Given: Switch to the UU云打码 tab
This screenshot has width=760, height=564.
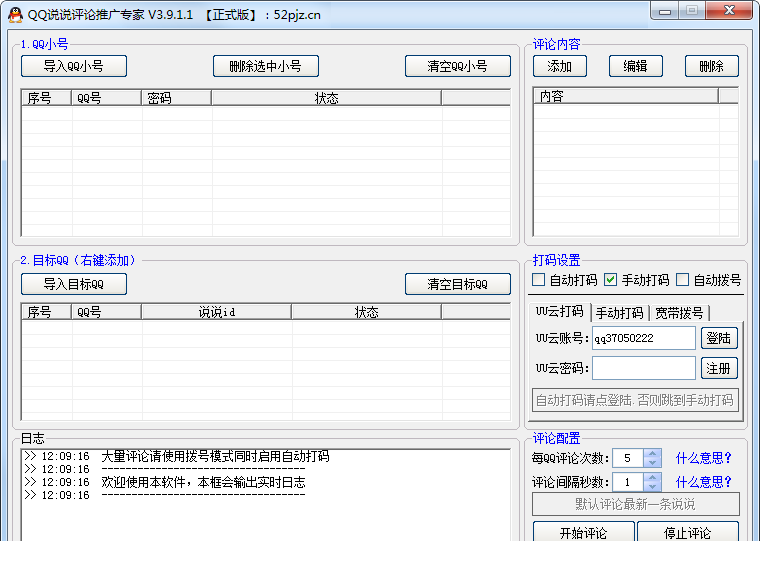Looking at the screenshot, I should [x=560, y=312].
